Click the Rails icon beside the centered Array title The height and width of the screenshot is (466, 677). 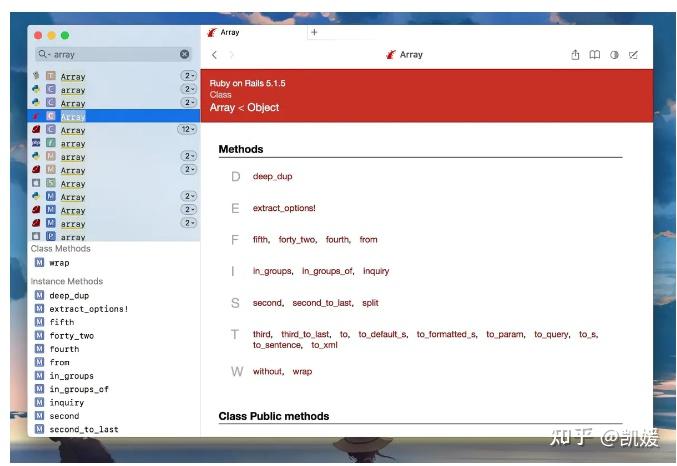pos(391,55)
